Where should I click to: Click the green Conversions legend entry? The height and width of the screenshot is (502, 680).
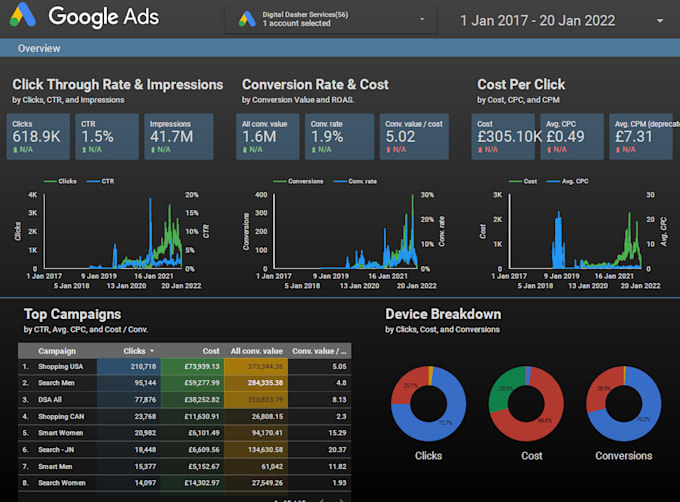(298, 181)
